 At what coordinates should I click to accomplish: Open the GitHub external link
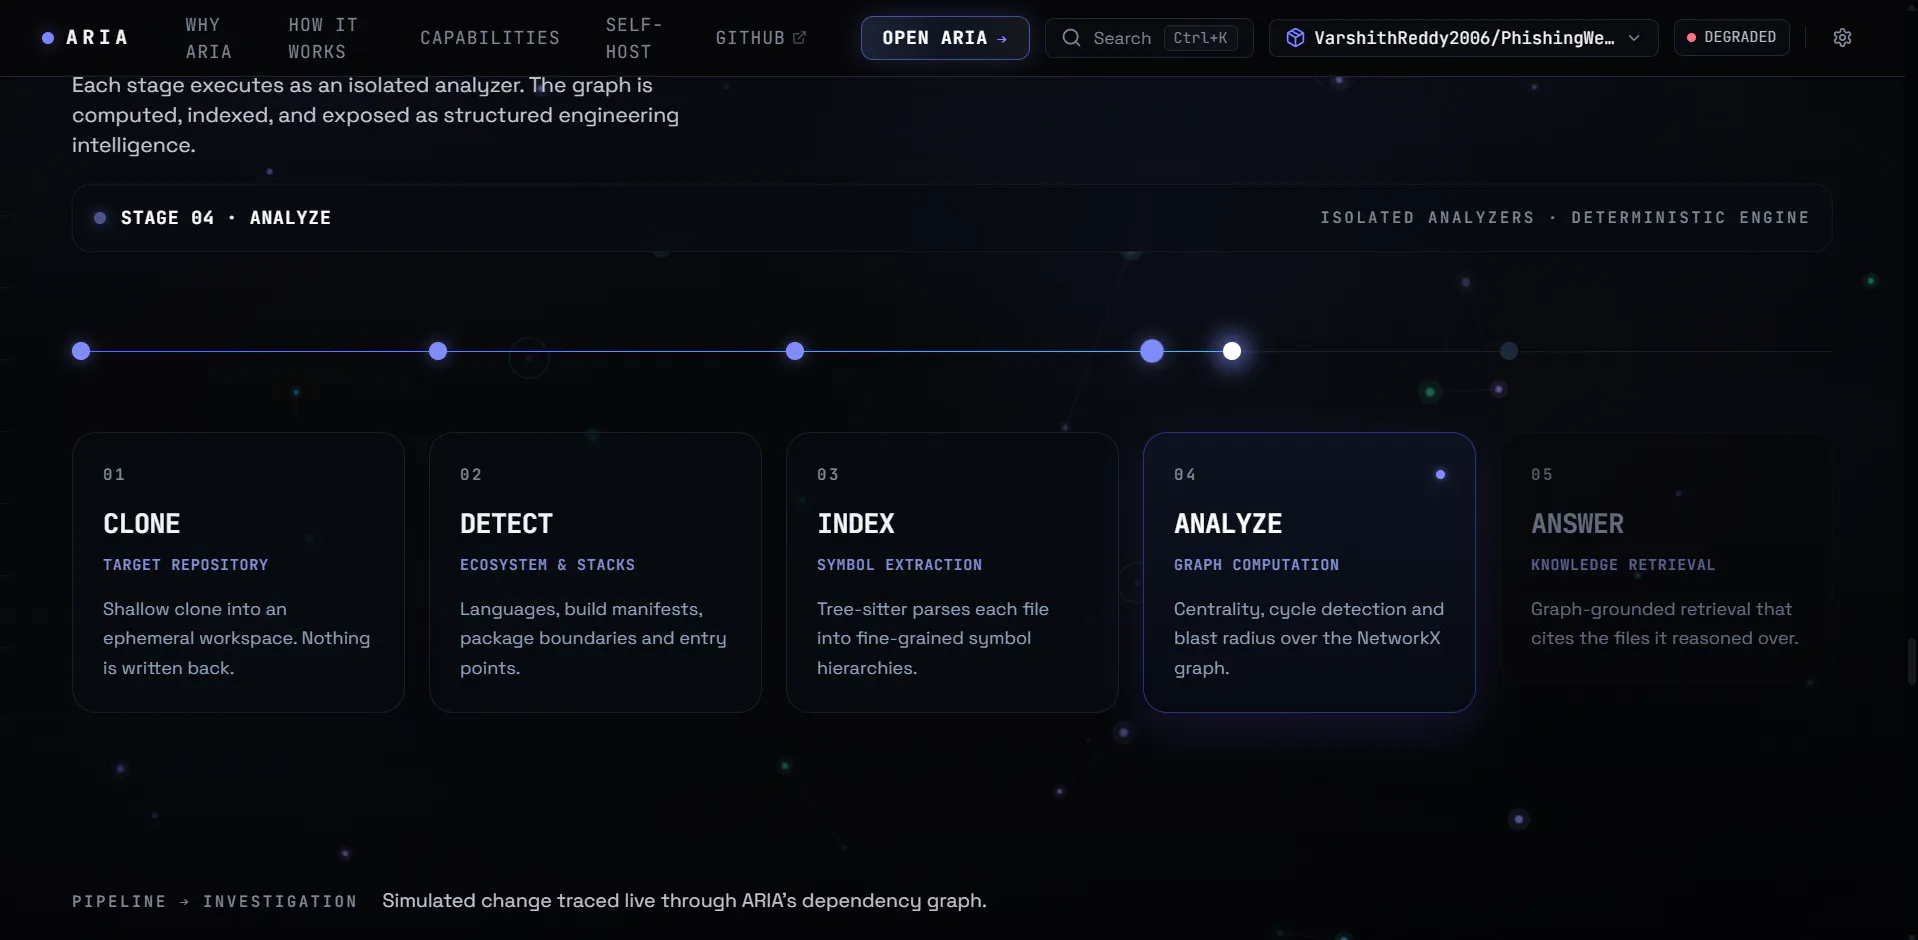[x=760, y=38]
